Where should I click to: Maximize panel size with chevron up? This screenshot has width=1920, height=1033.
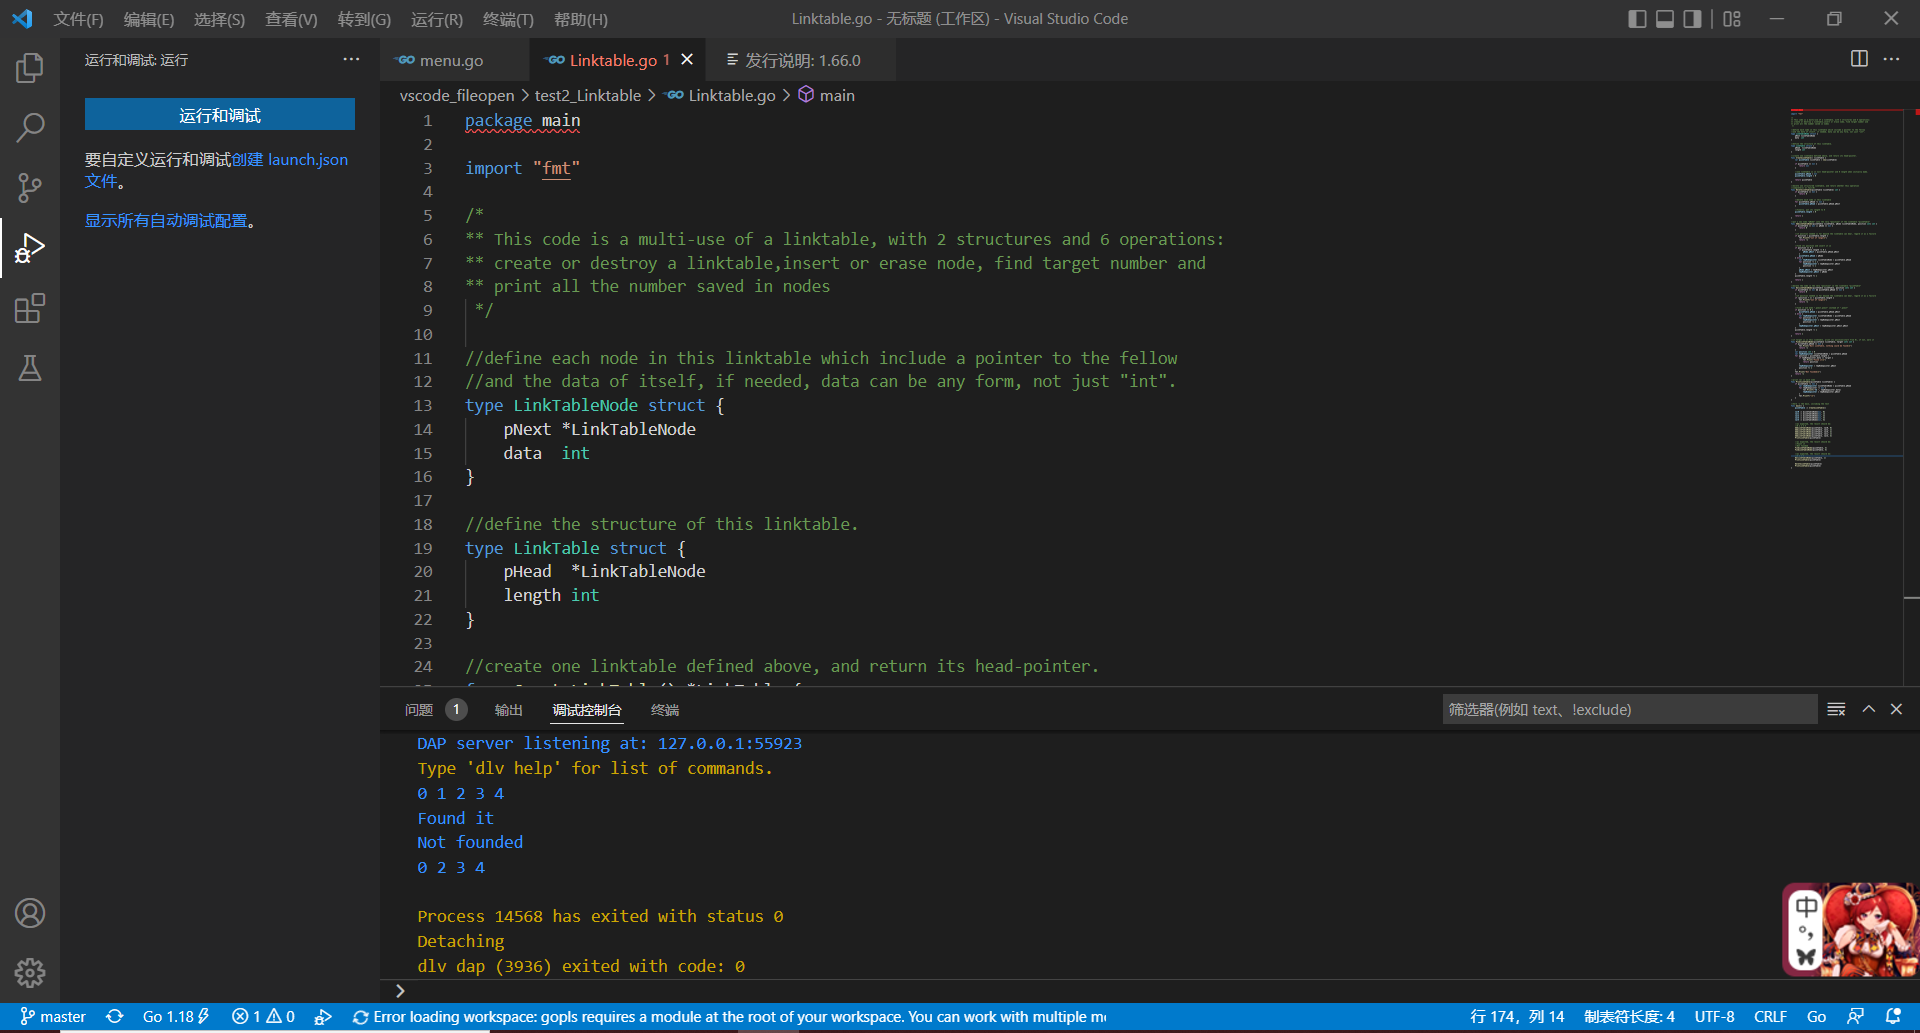click(1868, 709)
